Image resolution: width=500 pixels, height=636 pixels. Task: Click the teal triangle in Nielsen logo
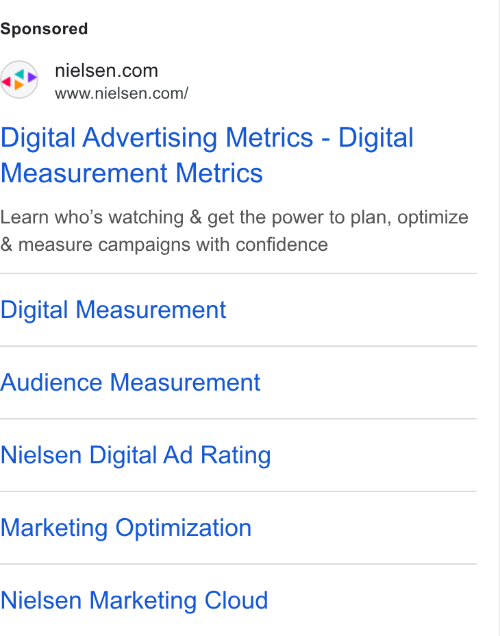click(19, 74)
